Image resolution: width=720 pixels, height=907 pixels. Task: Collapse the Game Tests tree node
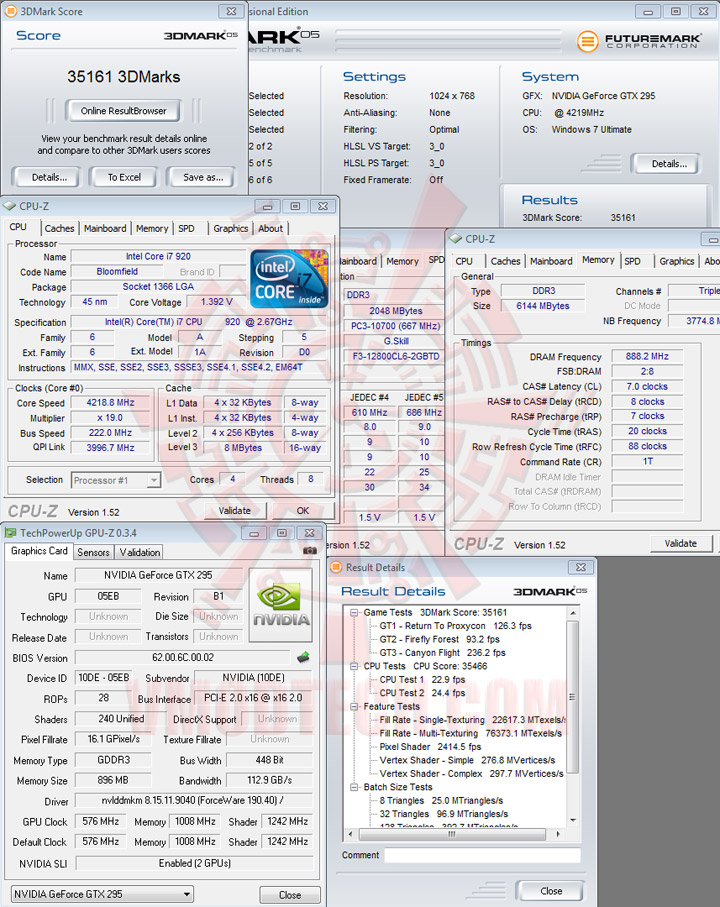pyautogui.click(x=354, y=613)
